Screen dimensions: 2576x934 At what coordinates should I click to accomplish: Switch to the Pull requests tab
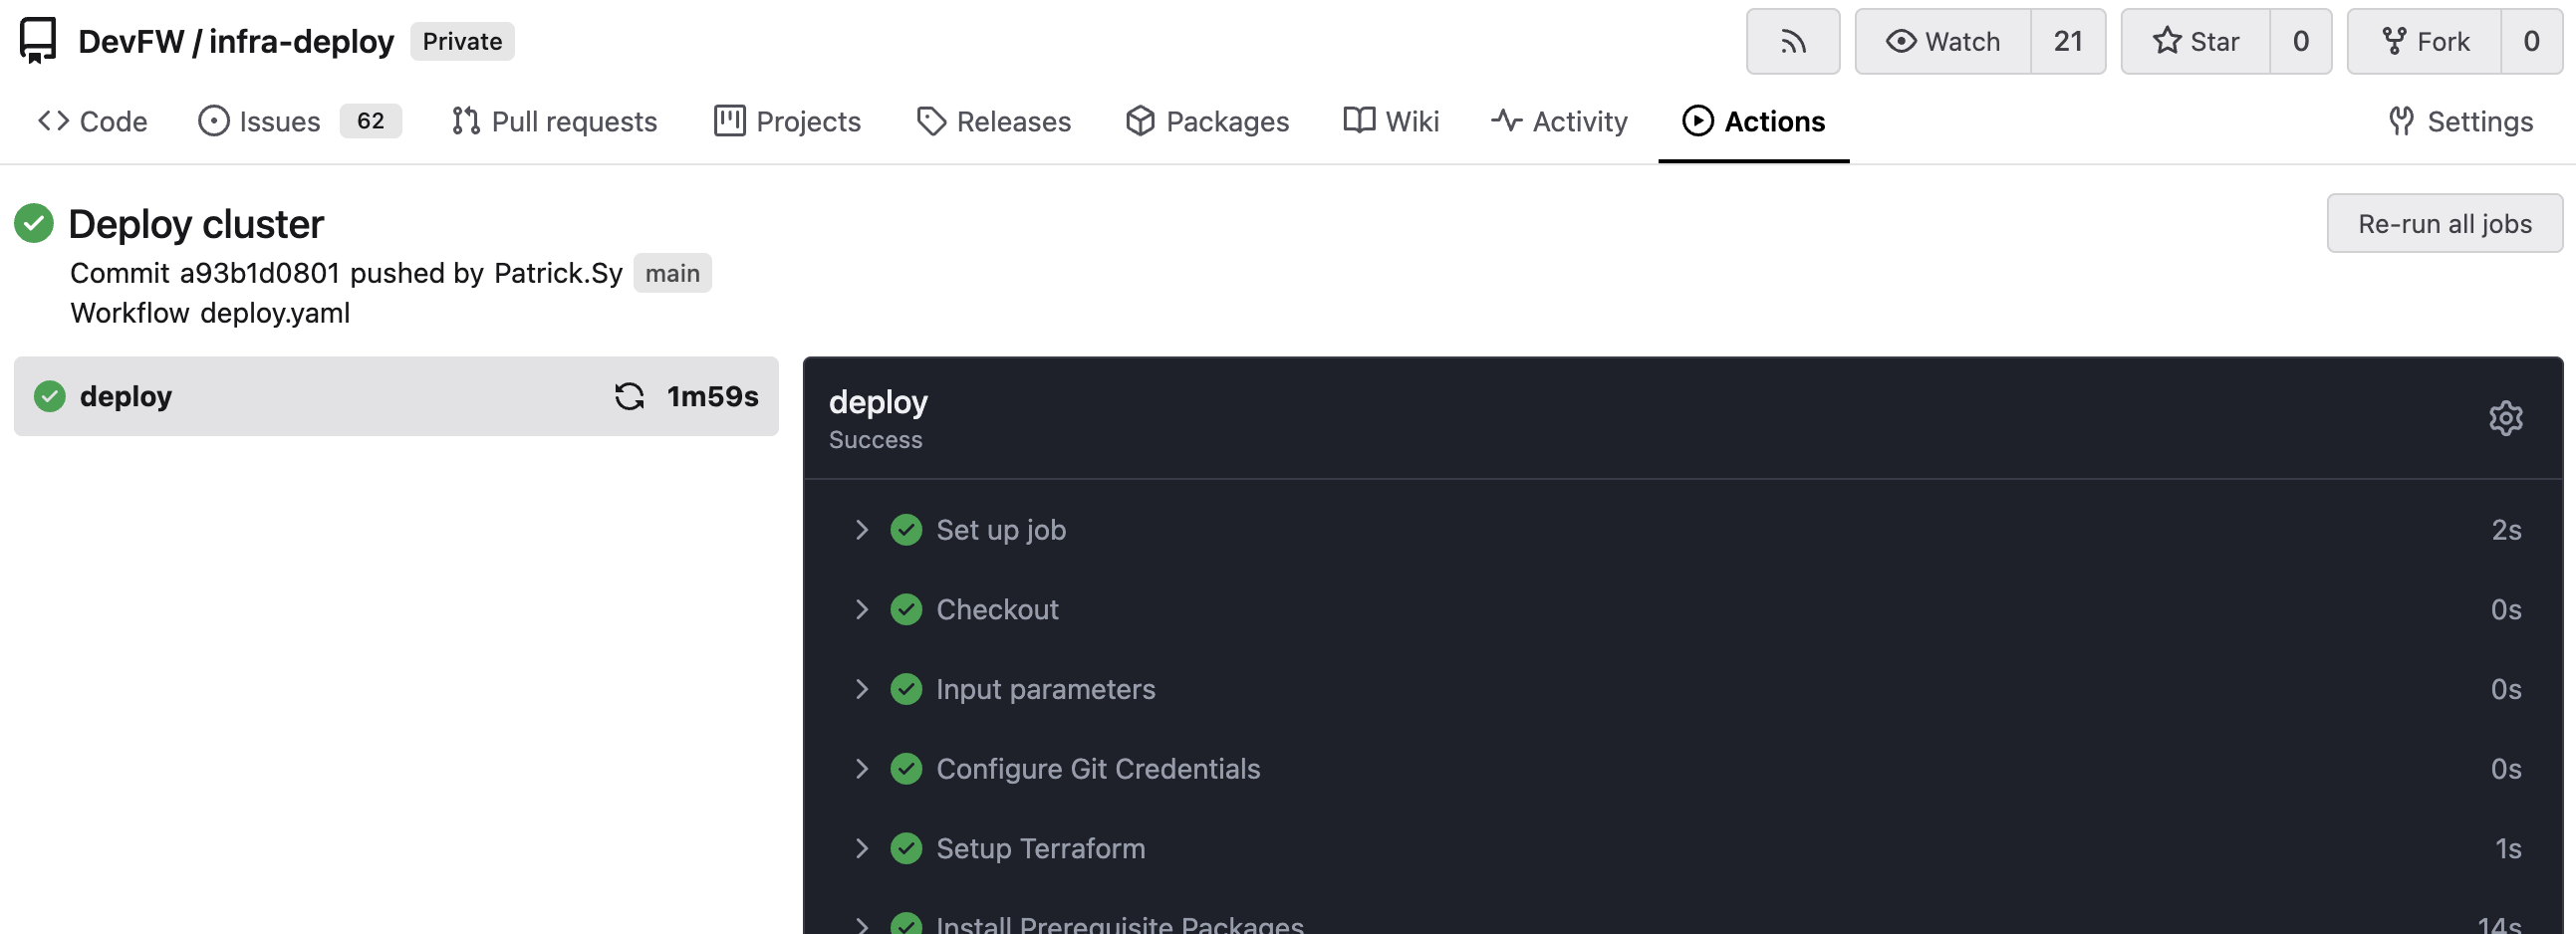(x=555, y=121)
